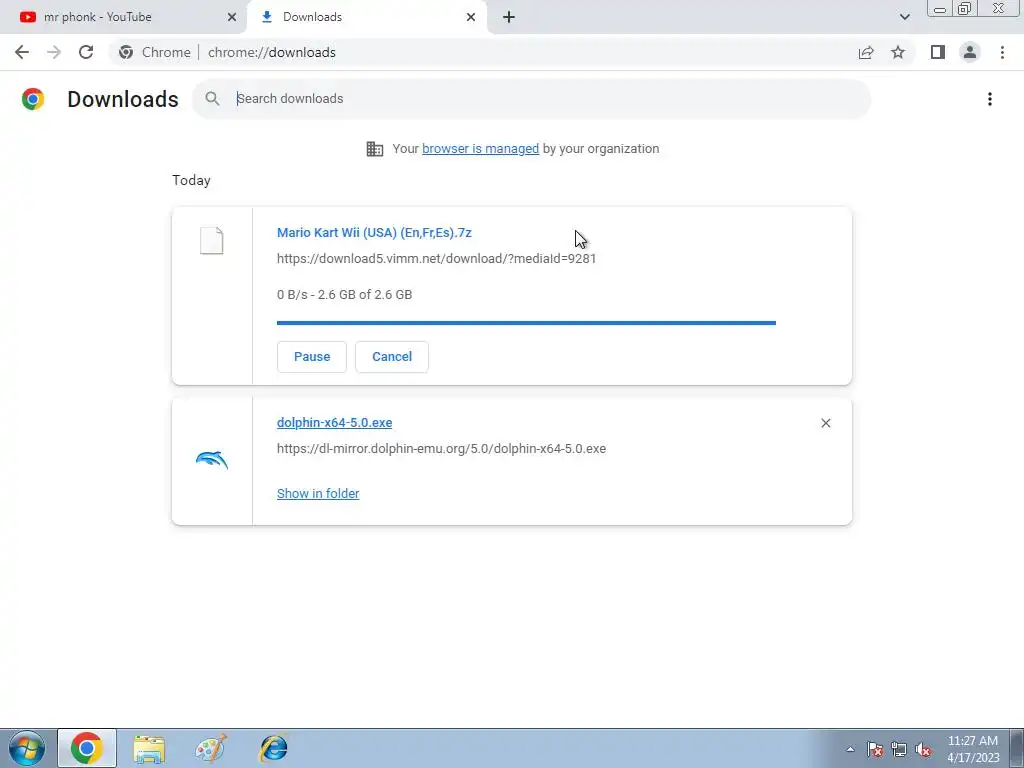
Task: Open the profile avatar menu
Action: tap(970, 52)
